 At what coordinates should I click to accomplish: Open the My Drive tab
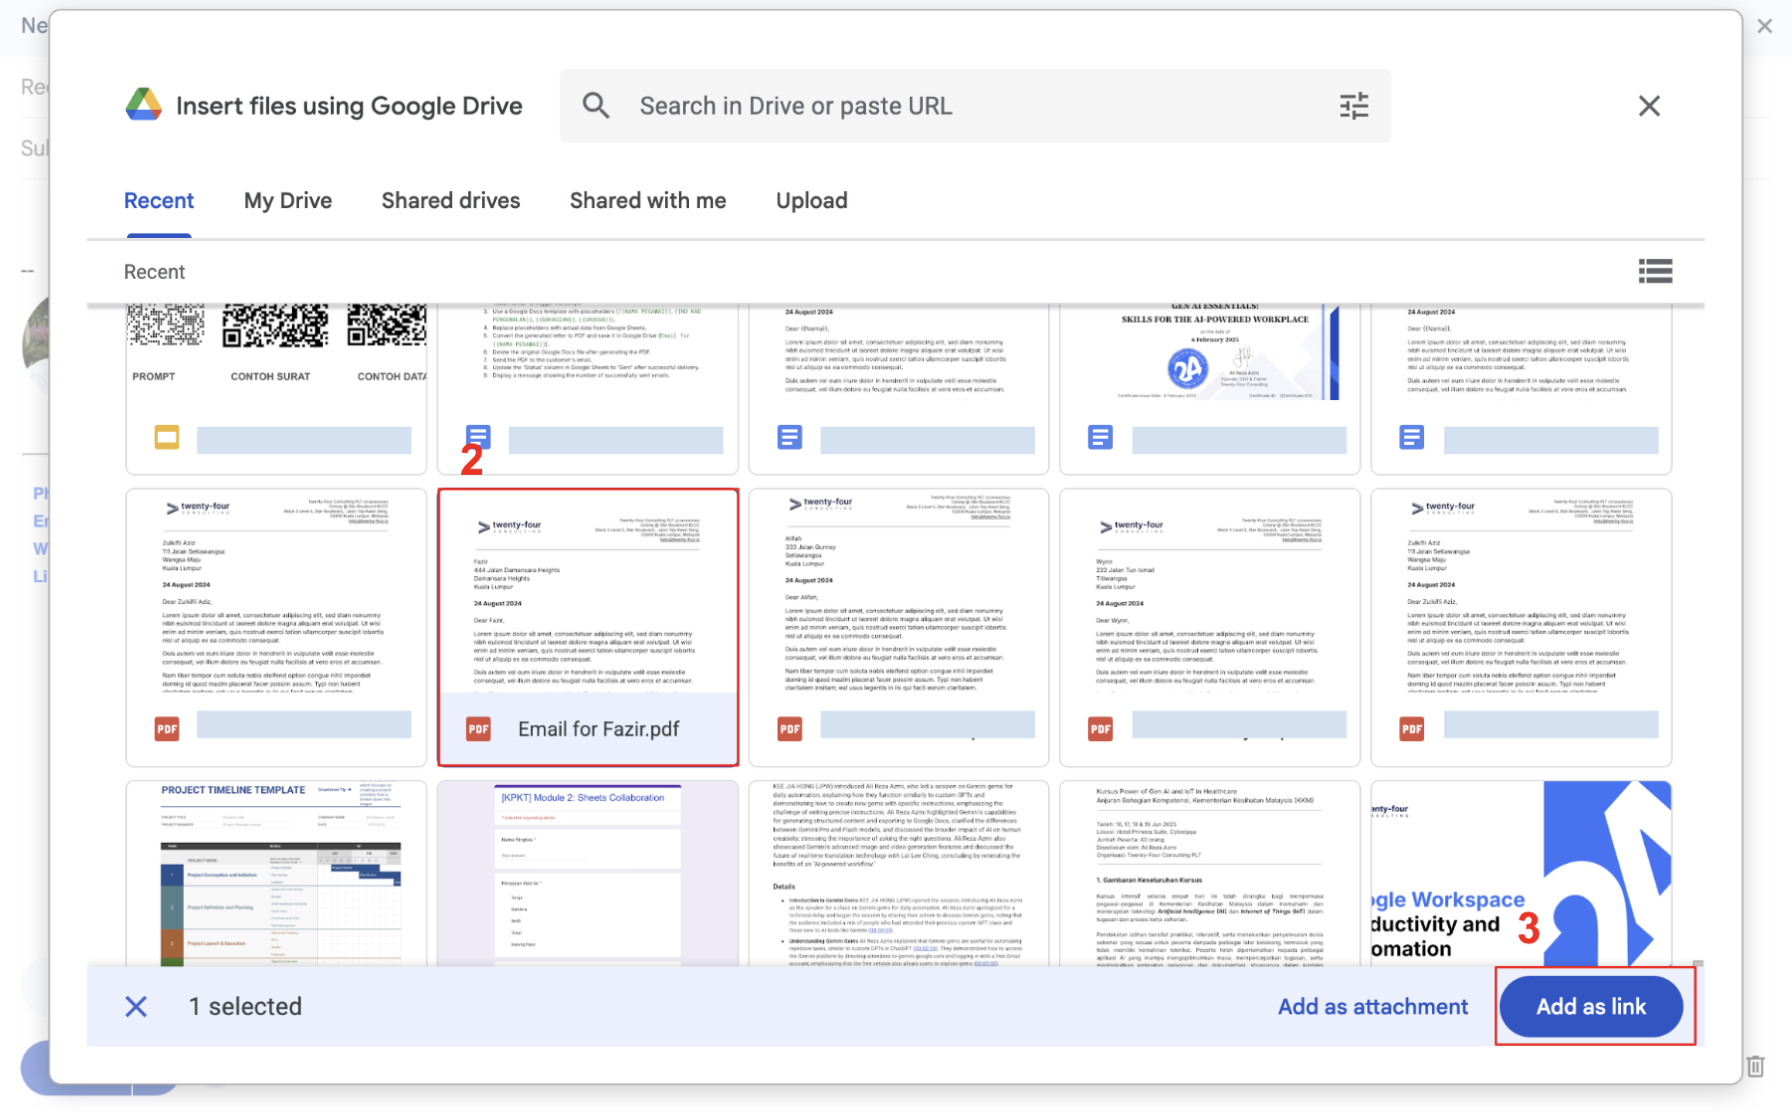tap(288, 201)
